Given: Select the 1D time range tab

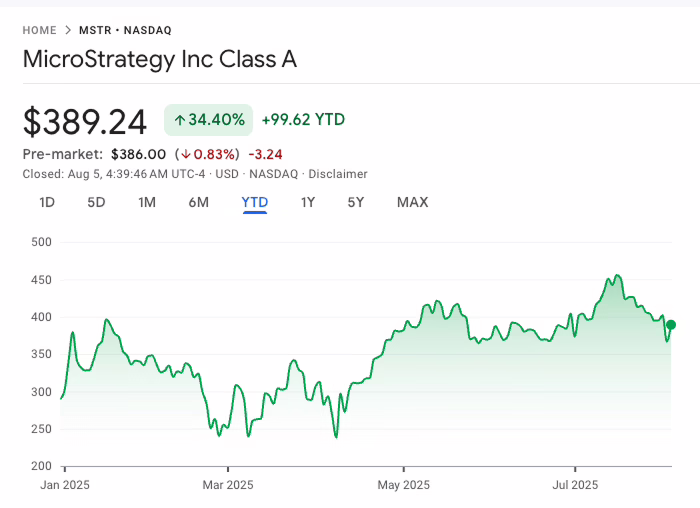Looking at the screenshot, I should (47, 202).
